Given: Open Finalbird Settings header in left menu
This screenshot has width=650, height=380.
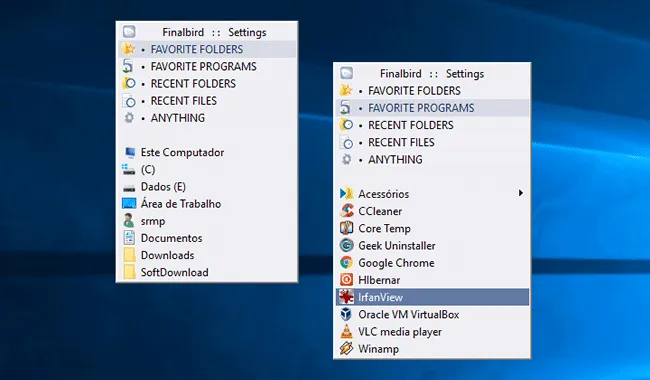Looking at the screenshot, I should [x=207, y=32].
